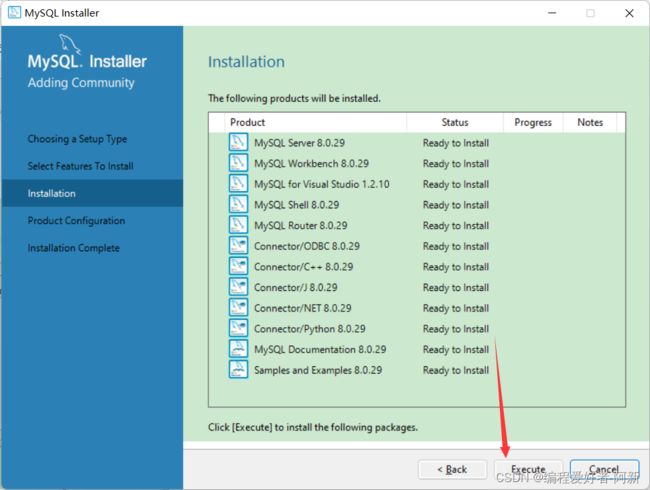
Task: Click the Connector/J 8.0.29 icon
Action: pos(238,287)
